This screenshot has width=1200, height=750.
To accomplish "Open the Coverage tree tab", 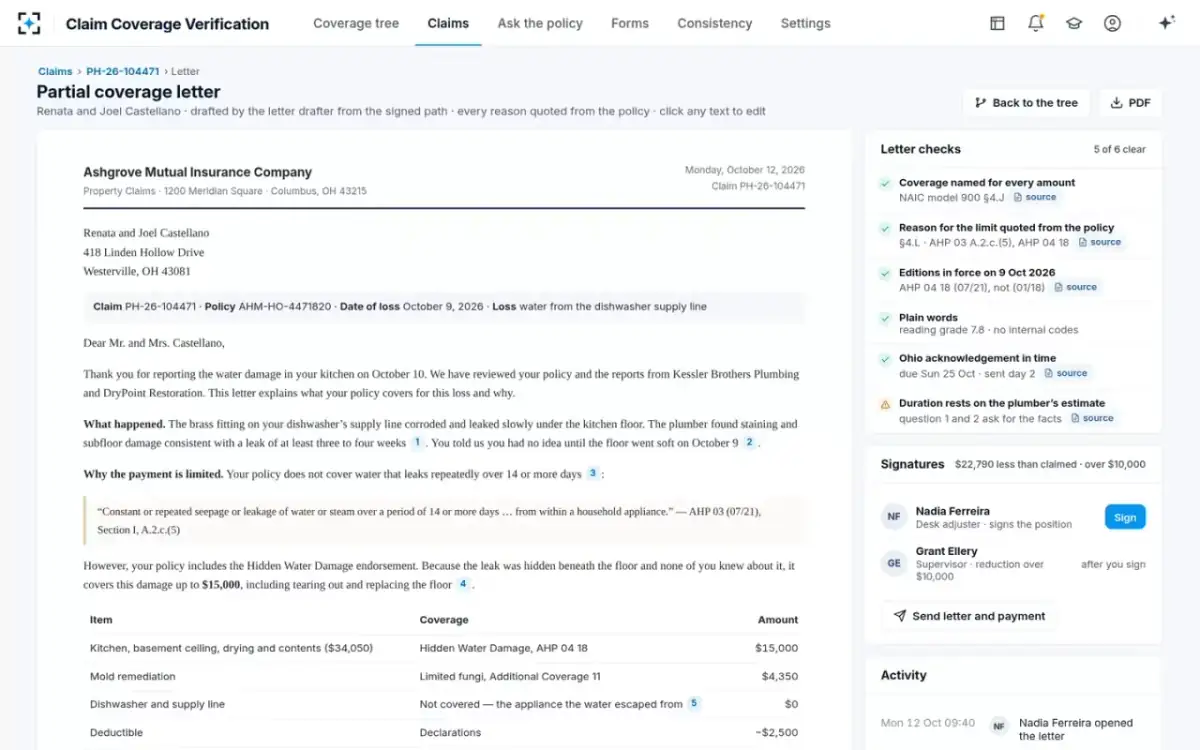I will tap(356, 23).
